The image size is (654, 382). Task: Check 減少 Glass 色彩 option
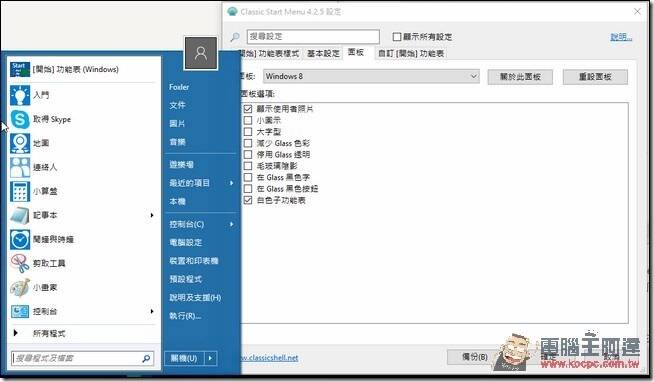248,143
